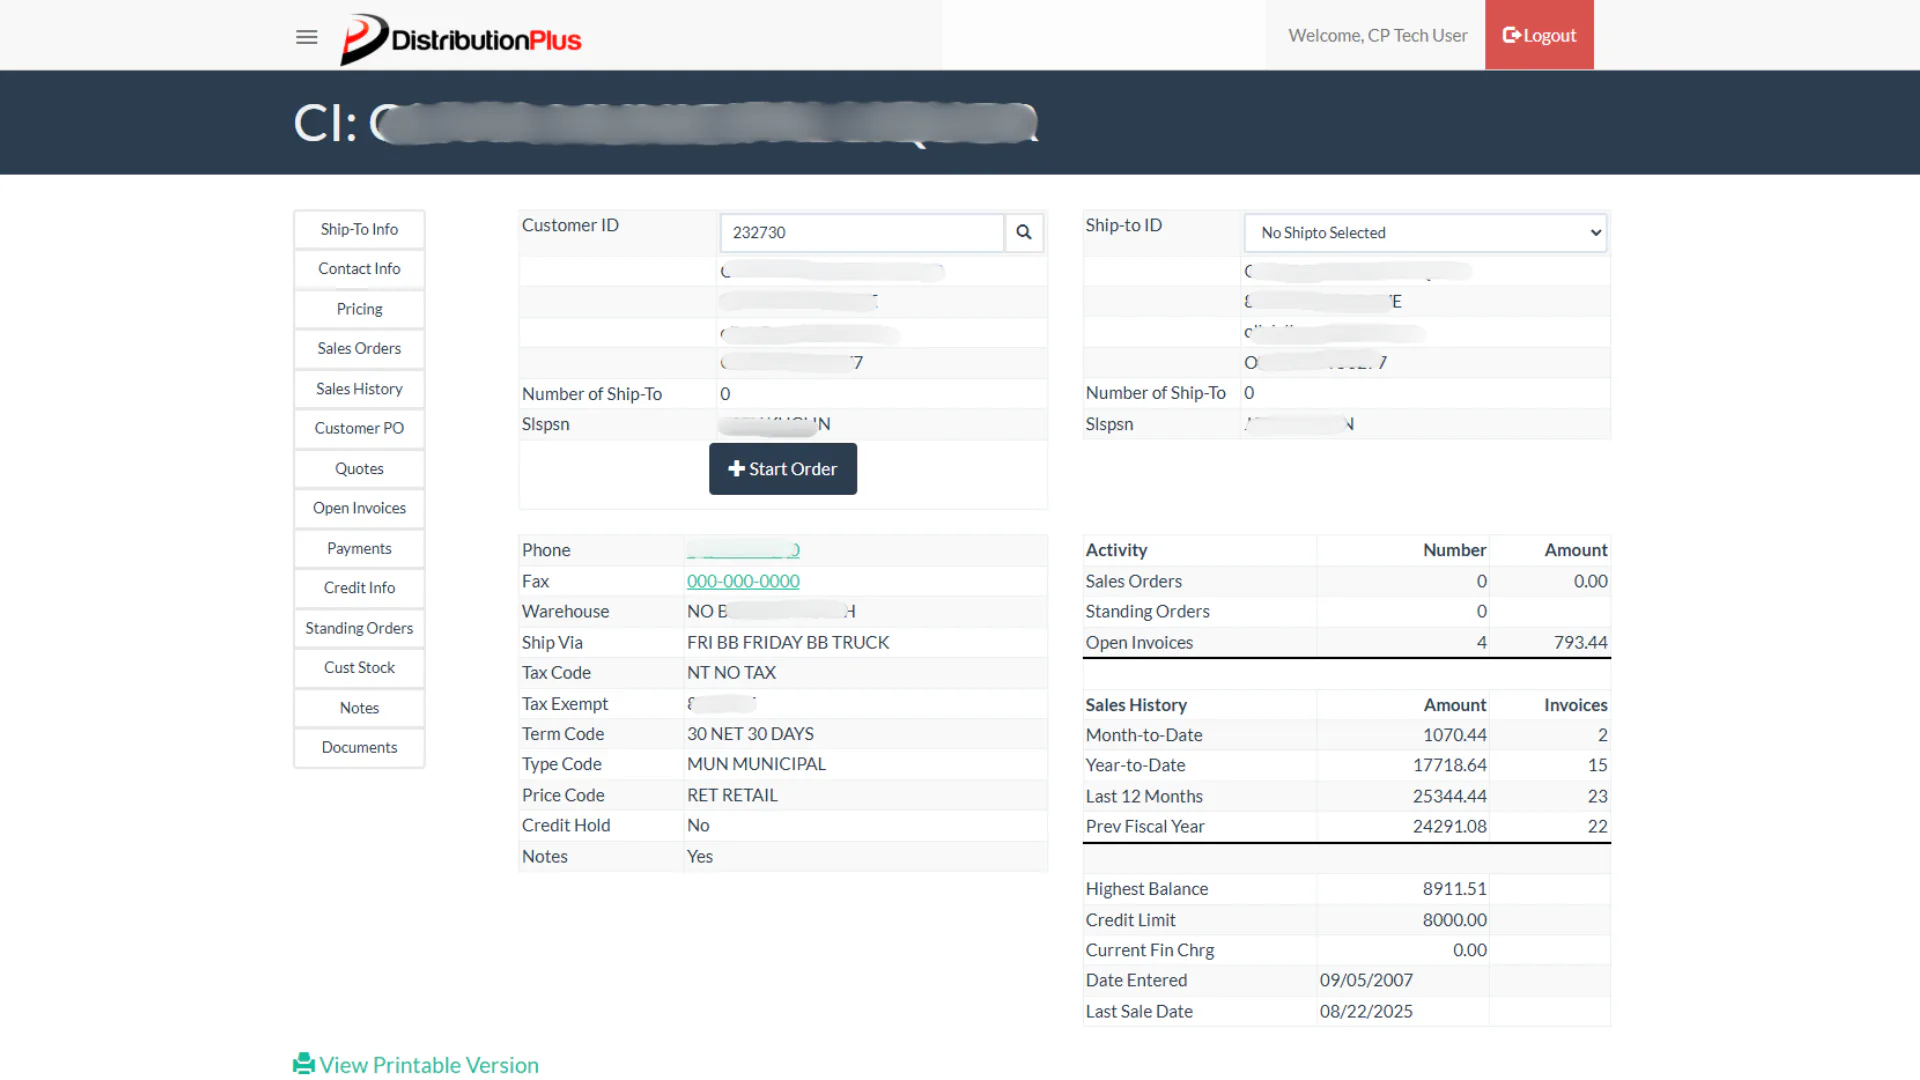Select the Type Code value MUN MUNICIPAL
This screenshot has width=1920, height=1080.
(756, 764)
